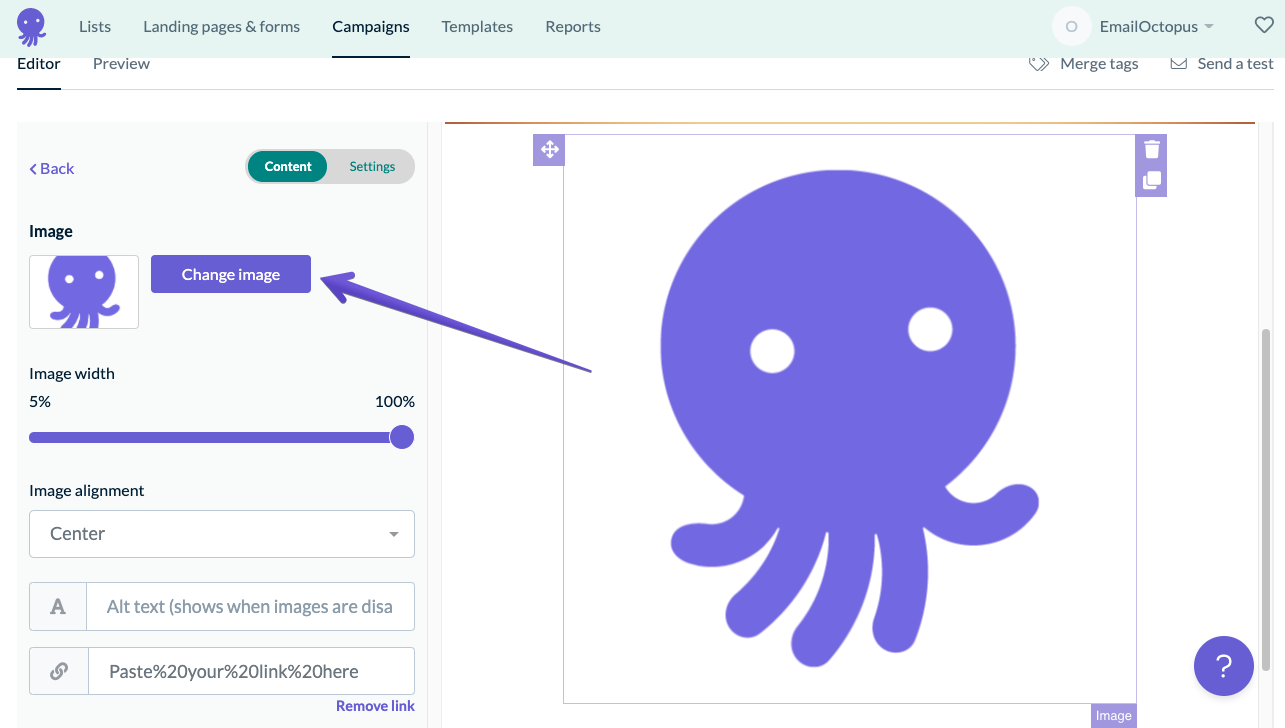Screen dimensions: 1285x728
Task: Open the Campaigns section
Action: click(371, 27)
